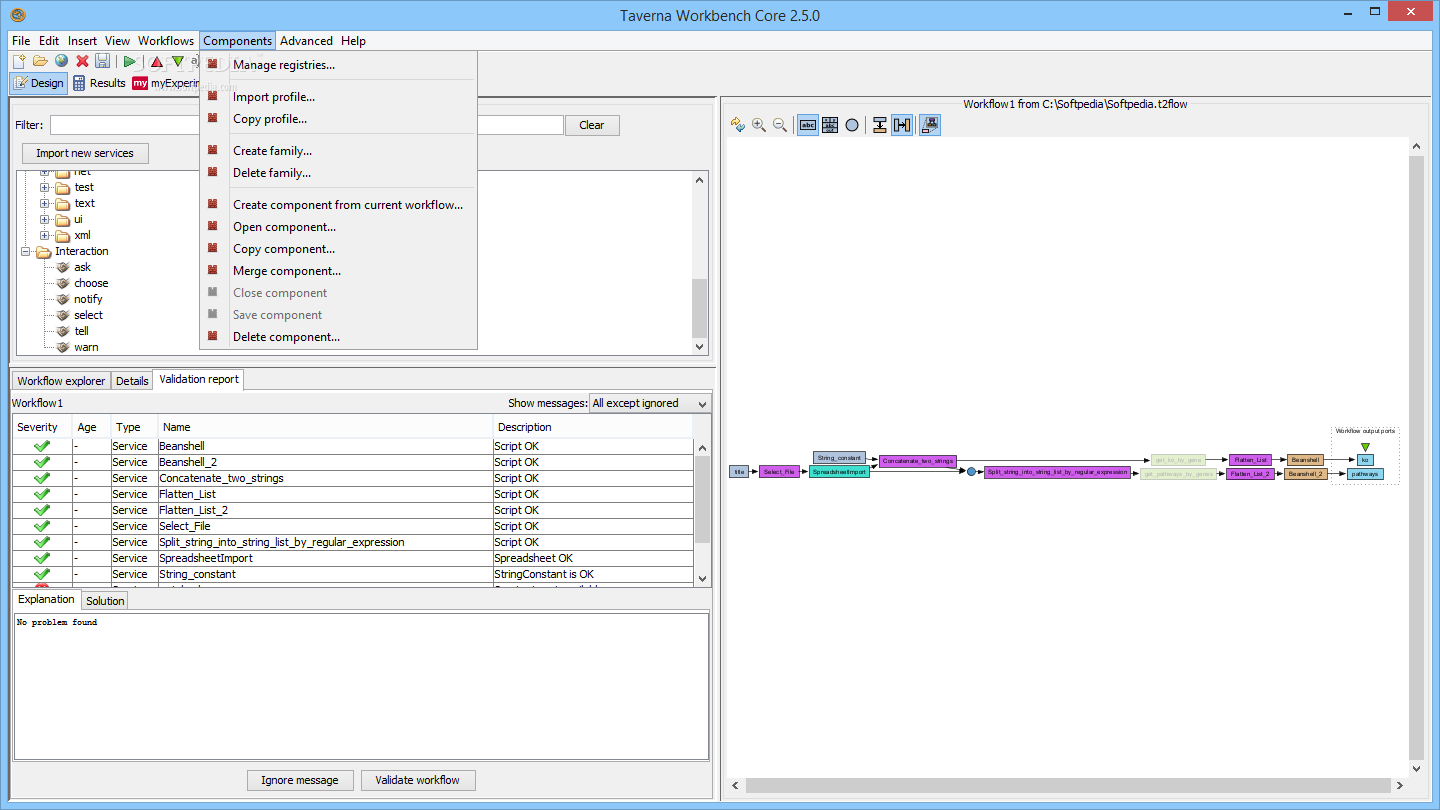The height and width of the screenshot is (810, 1440).
Task: Click the Ignore message button
Action: pos(300,780)
